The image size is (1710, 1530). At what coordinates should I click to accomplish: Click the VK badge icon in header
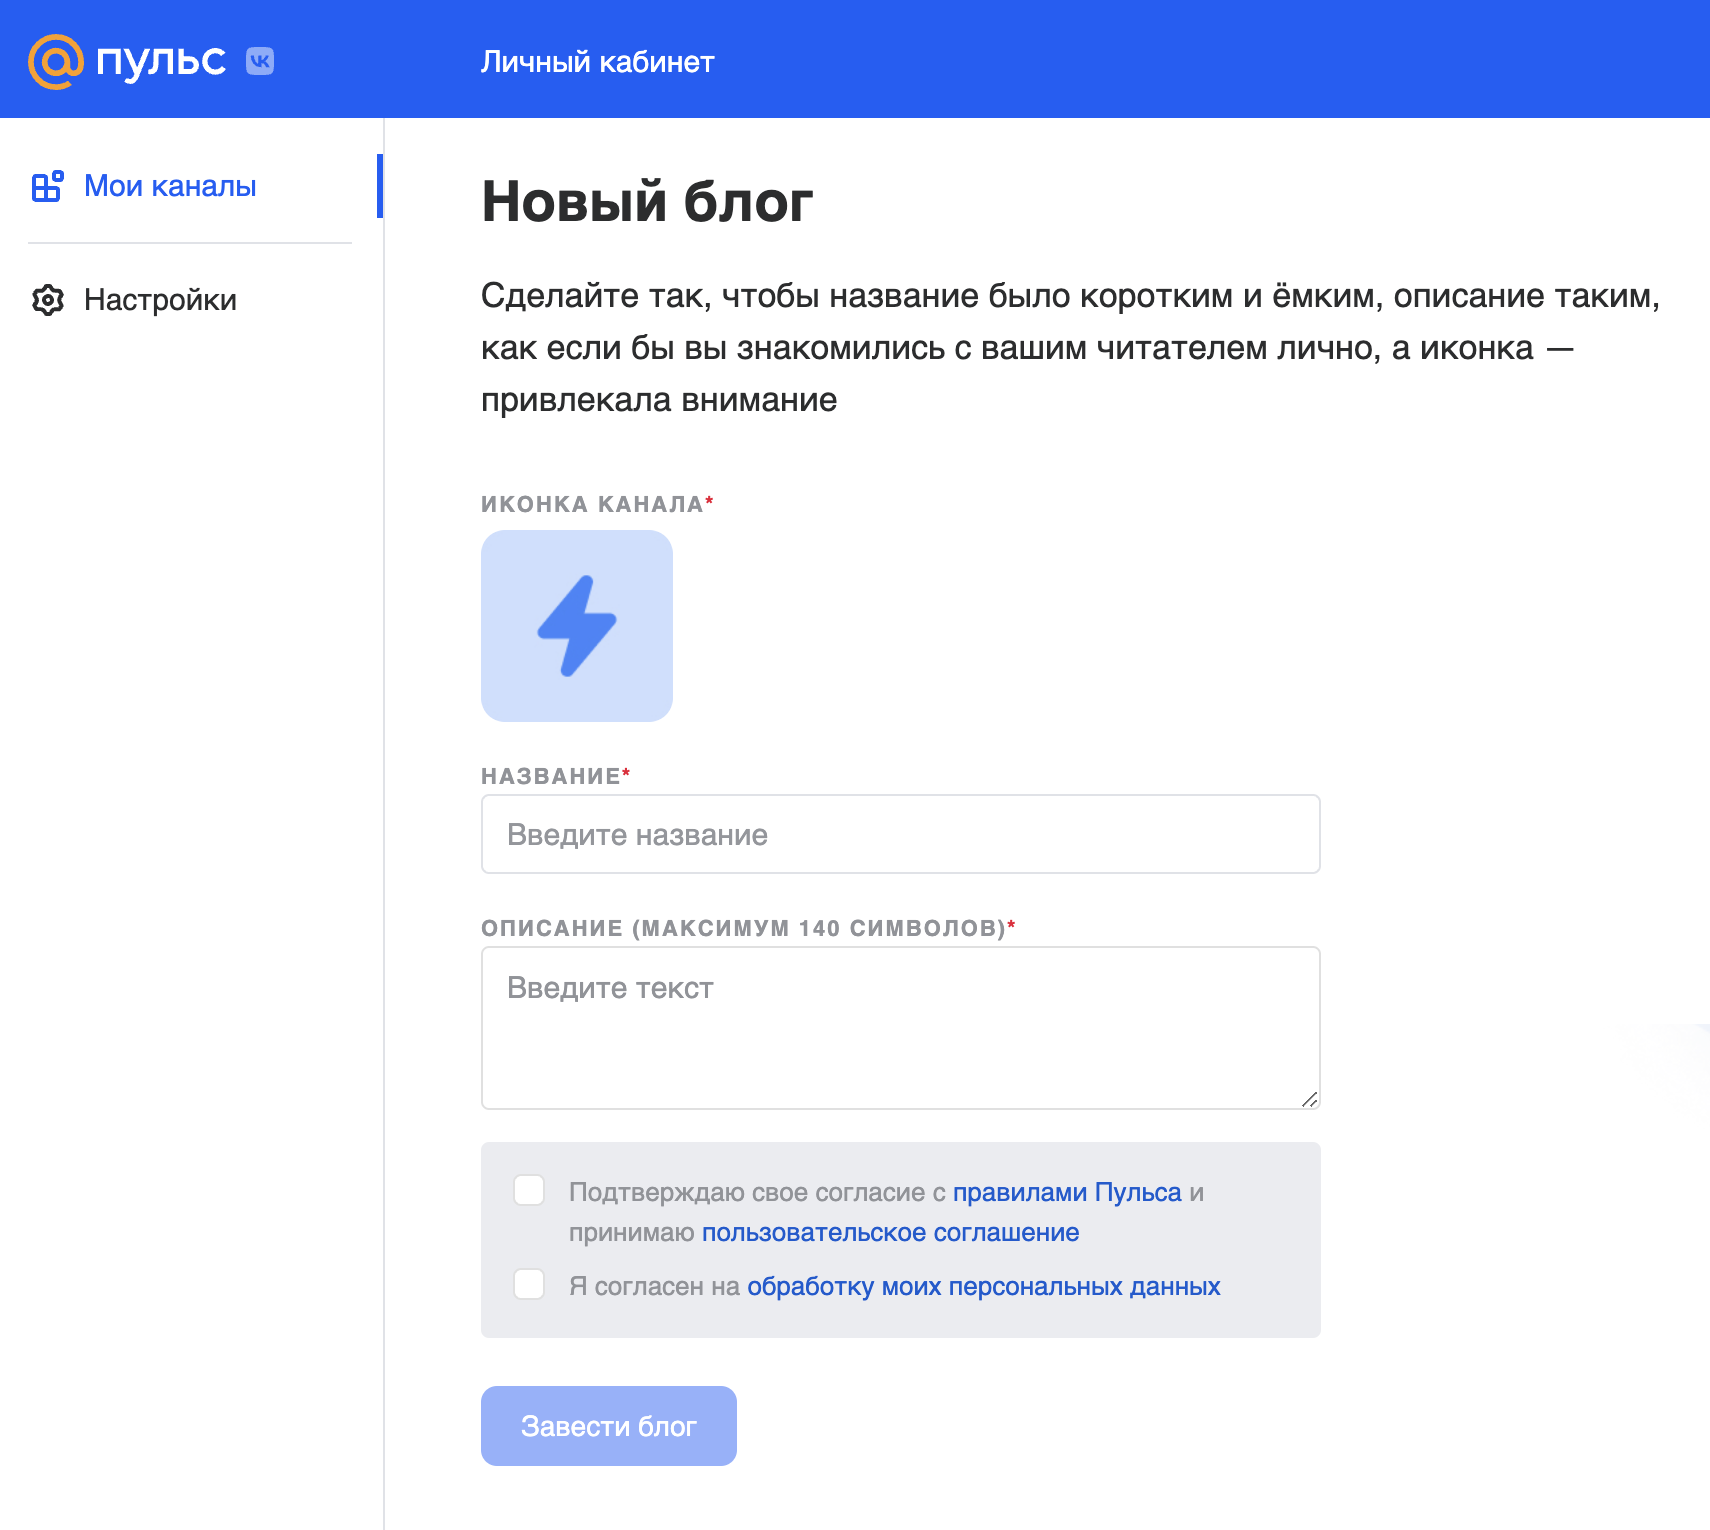click(260, 61)
